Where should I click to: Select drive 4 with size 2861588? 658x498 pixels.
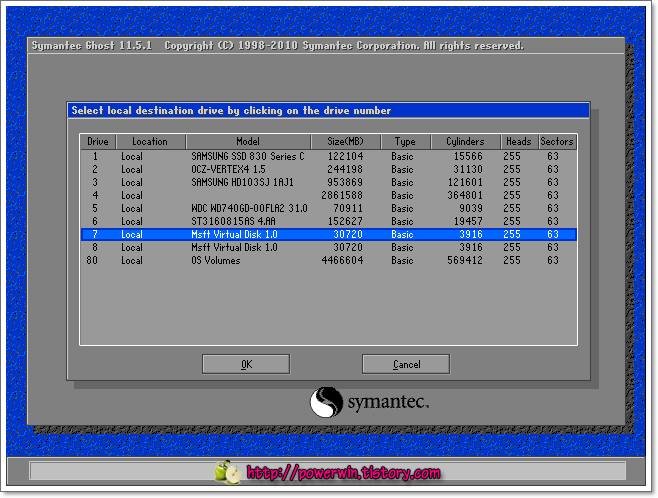coord(329,196)
